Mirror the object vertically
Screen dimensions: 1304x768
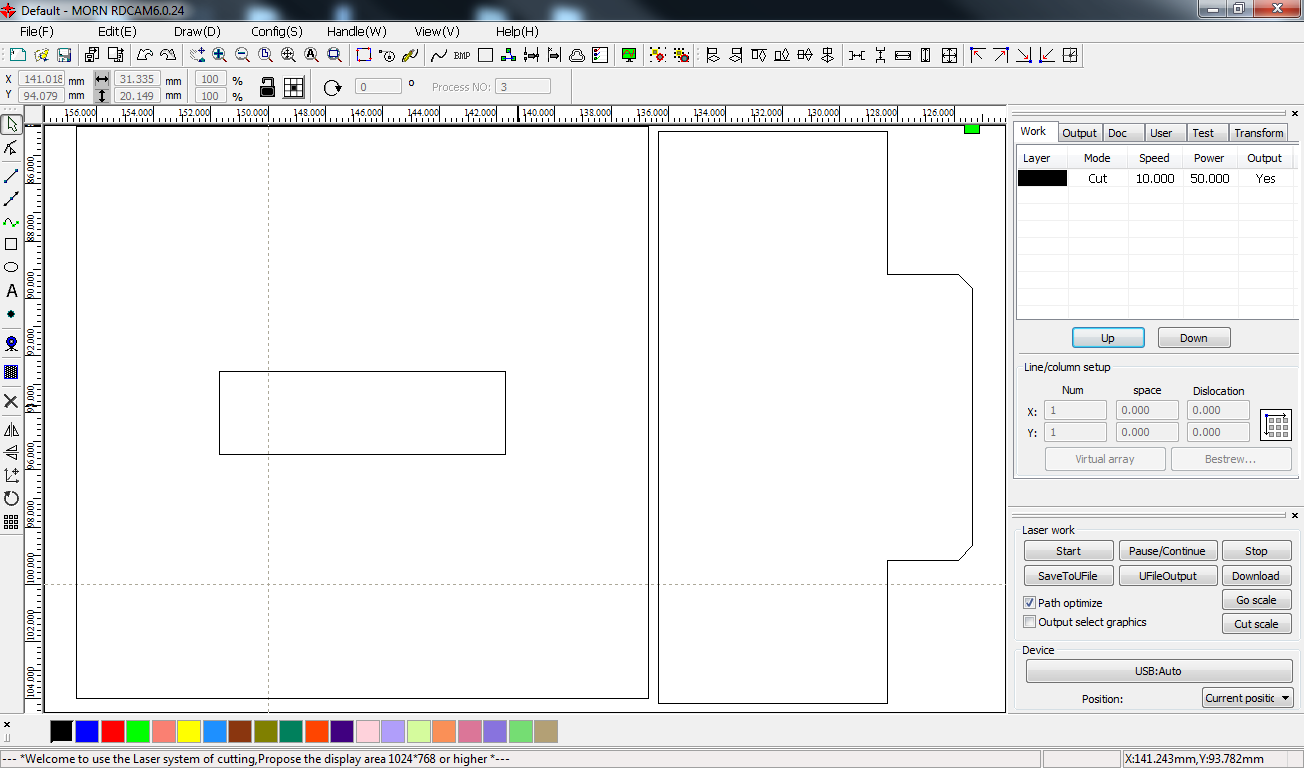[x=11, y=452]
